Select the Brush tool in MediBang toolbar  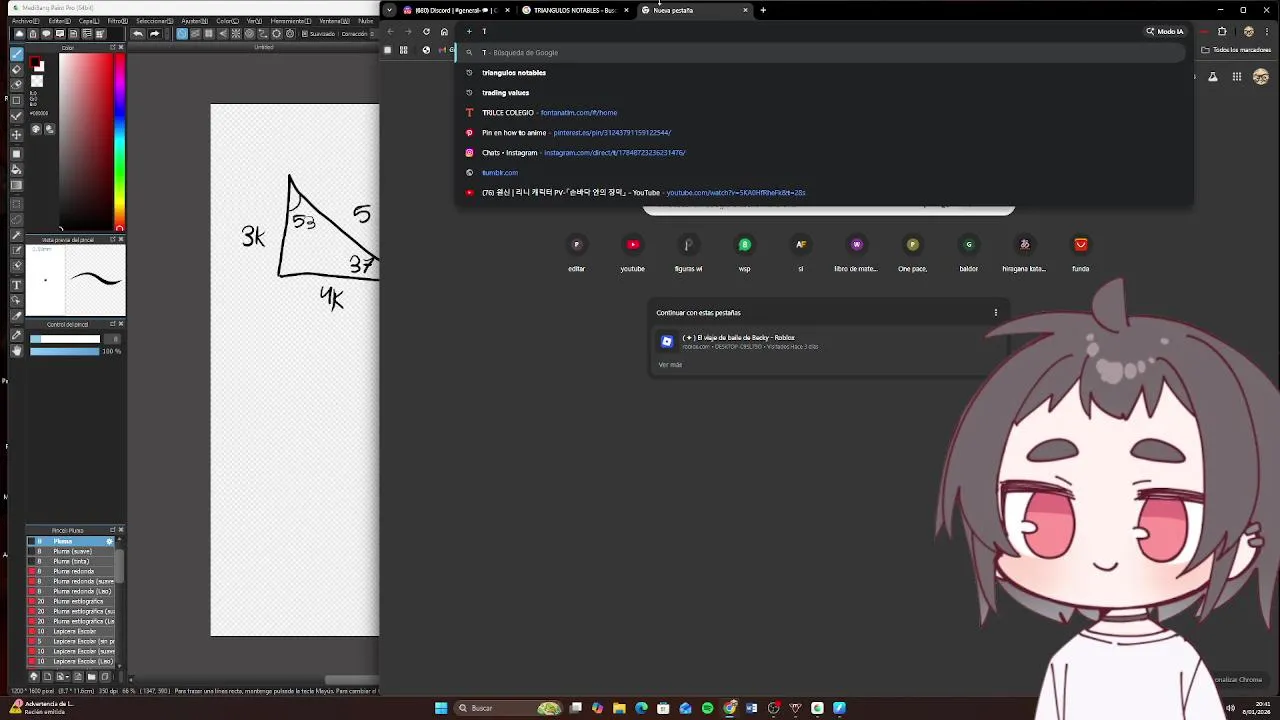[x=17, y=54]
